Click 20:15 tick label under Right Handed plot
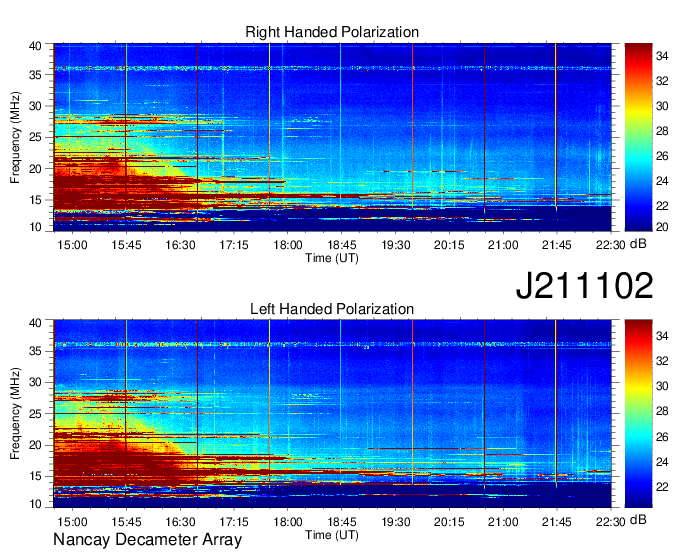Image resolution: width=680 pixels, height=552 pixels. point(449,245)
